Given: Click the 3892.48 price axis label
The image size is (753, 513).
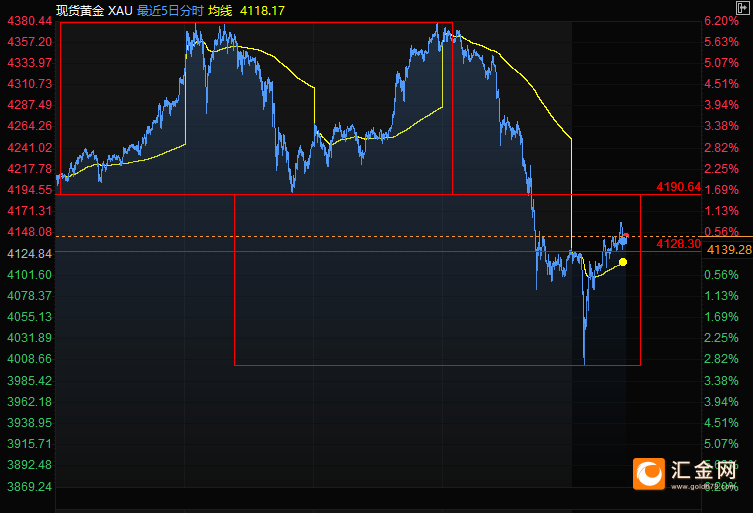Looking at the screenshot, I should [29, 464].
